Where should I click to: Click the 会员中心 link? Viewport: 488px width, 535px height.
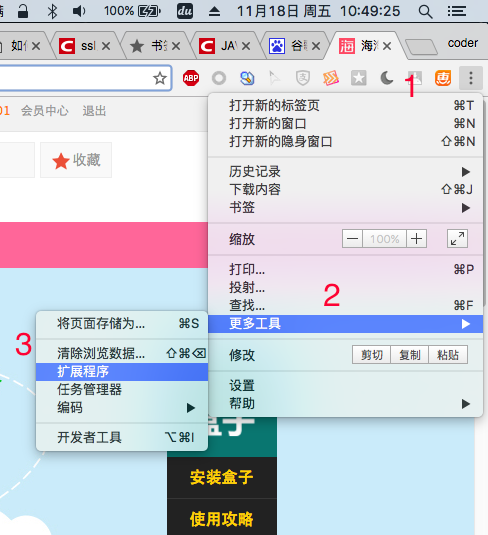point(45,111)
